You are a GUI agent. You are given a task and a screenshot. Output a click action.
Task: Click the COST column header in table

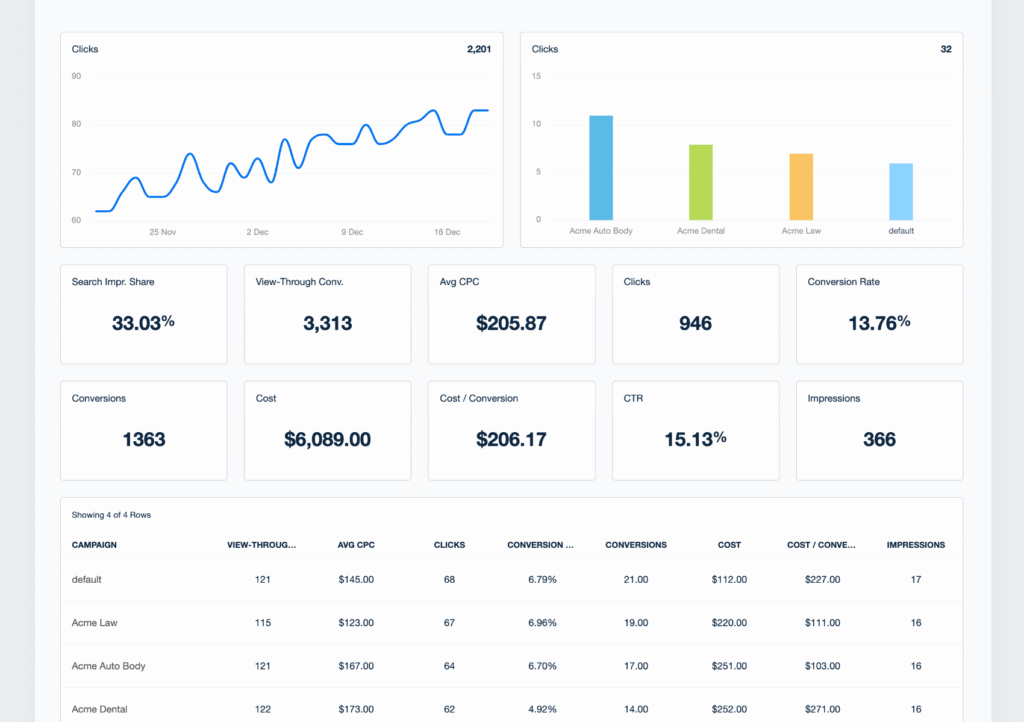pyautogui.click(x=729, y=545)
